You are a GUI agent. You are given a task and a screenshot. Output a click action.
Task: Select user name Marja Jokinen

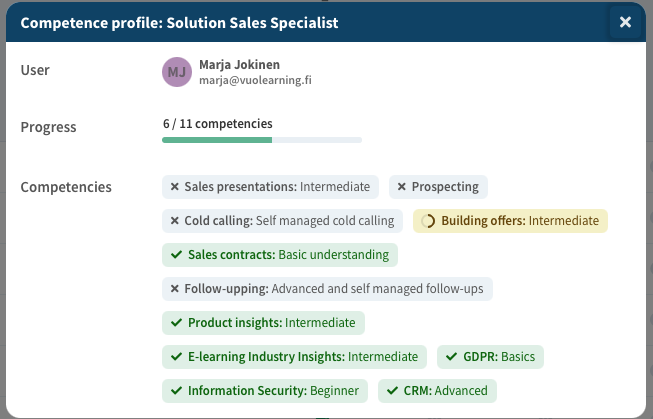click(x=240, y=64)
